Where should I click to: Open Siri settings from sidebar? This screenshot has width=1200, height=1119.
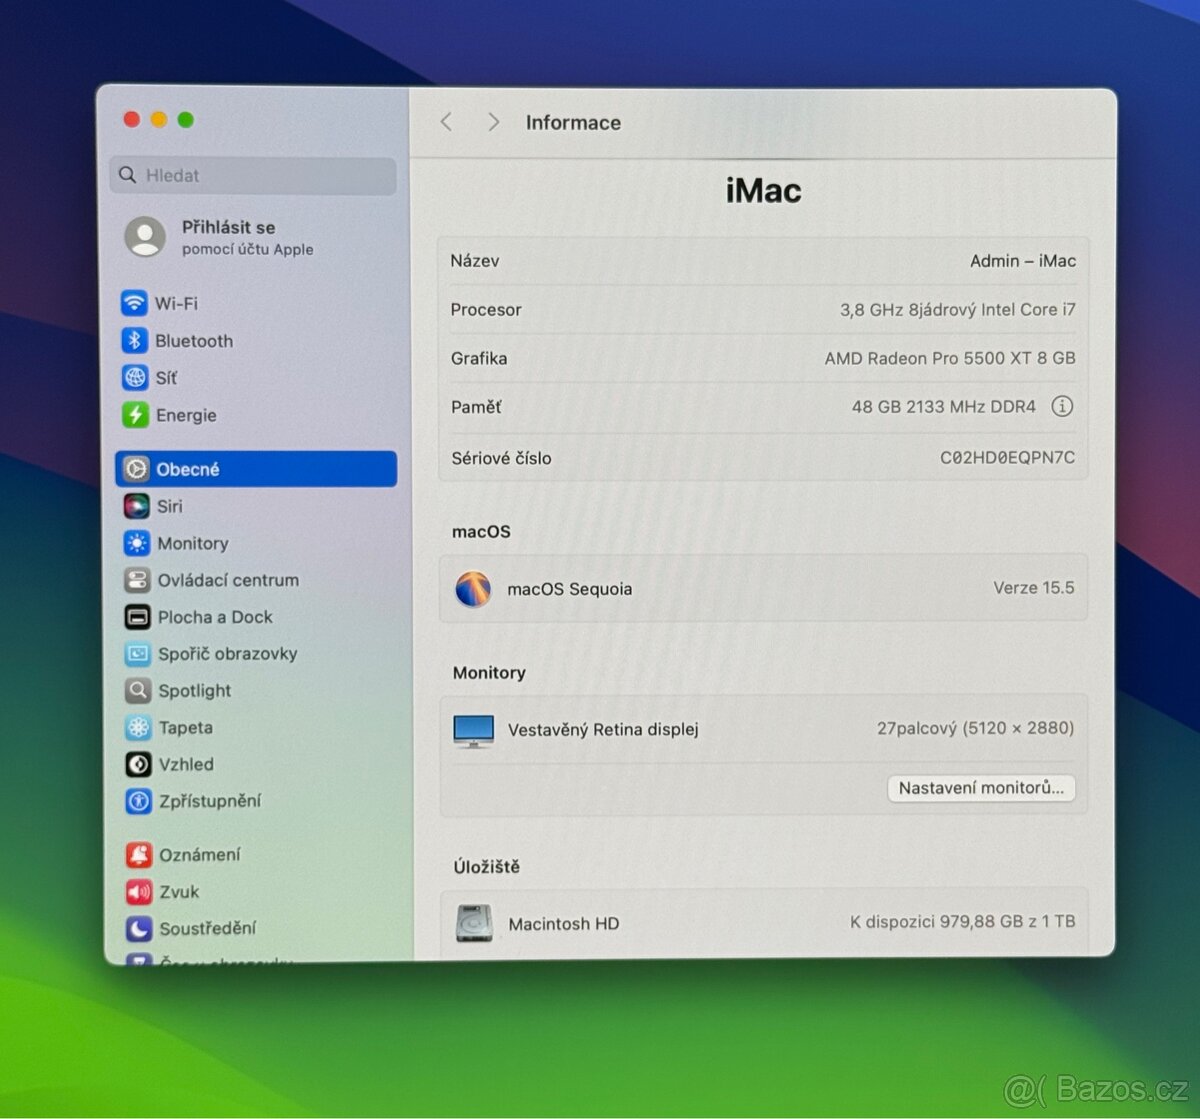point(169,506)
